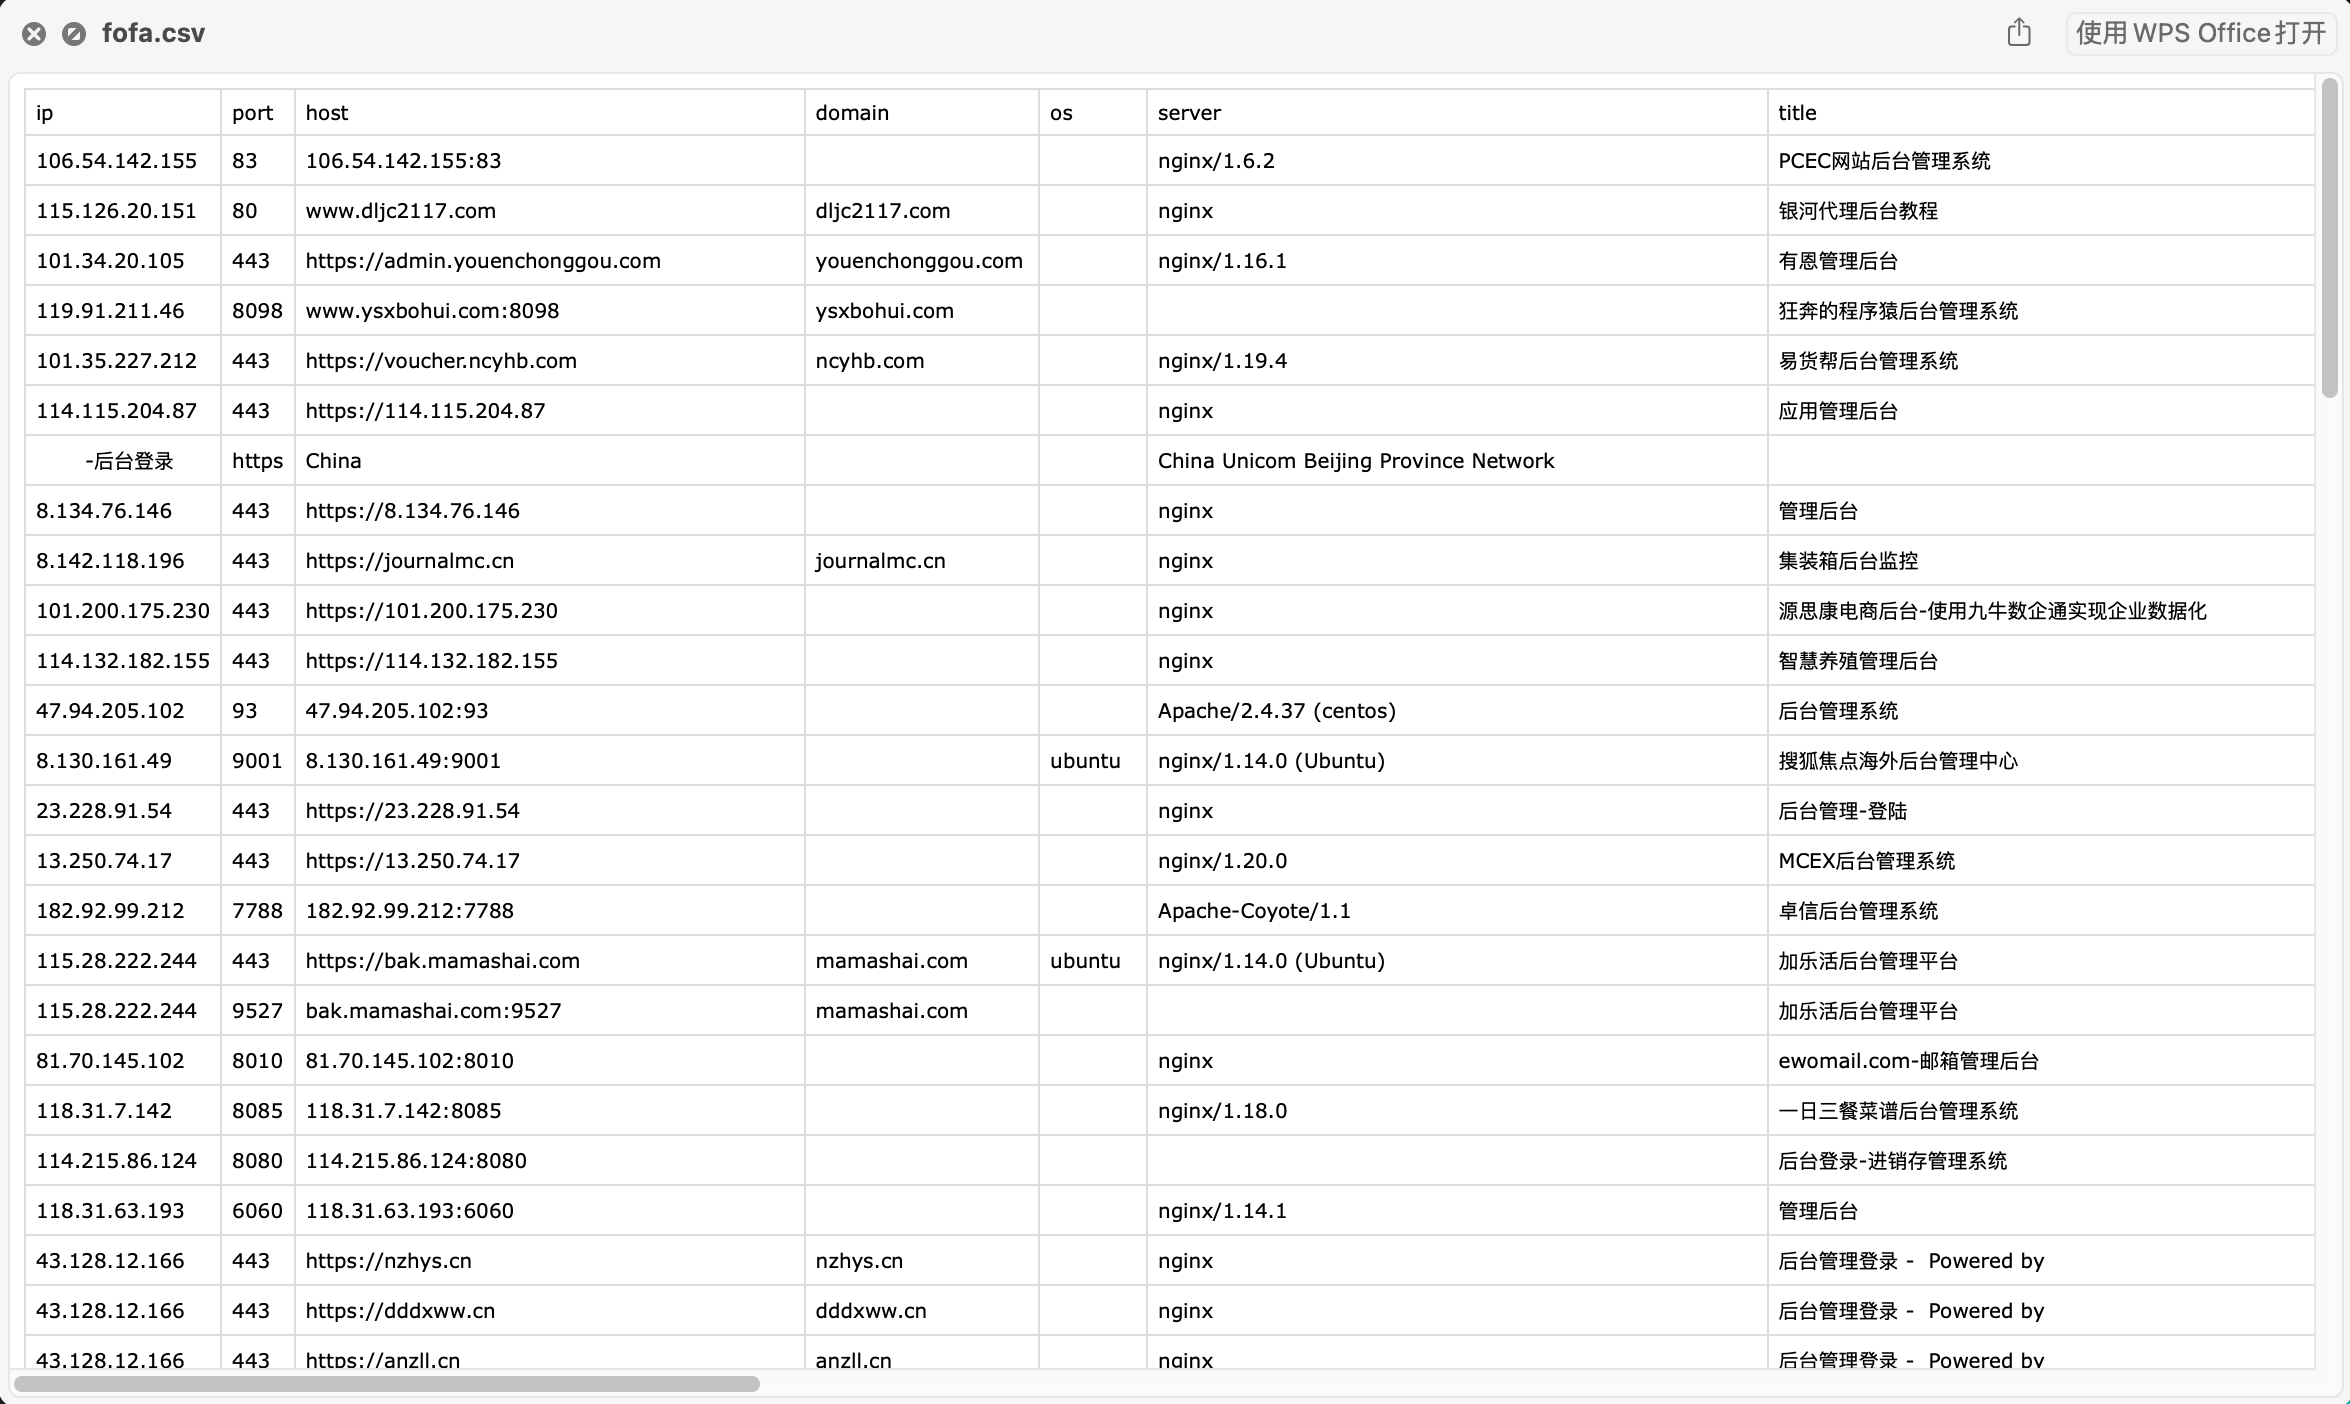Screen dimensions: 2350x1404
Task: Select domain cell 'journalmc.cn'
Action: tap(880, 561)
